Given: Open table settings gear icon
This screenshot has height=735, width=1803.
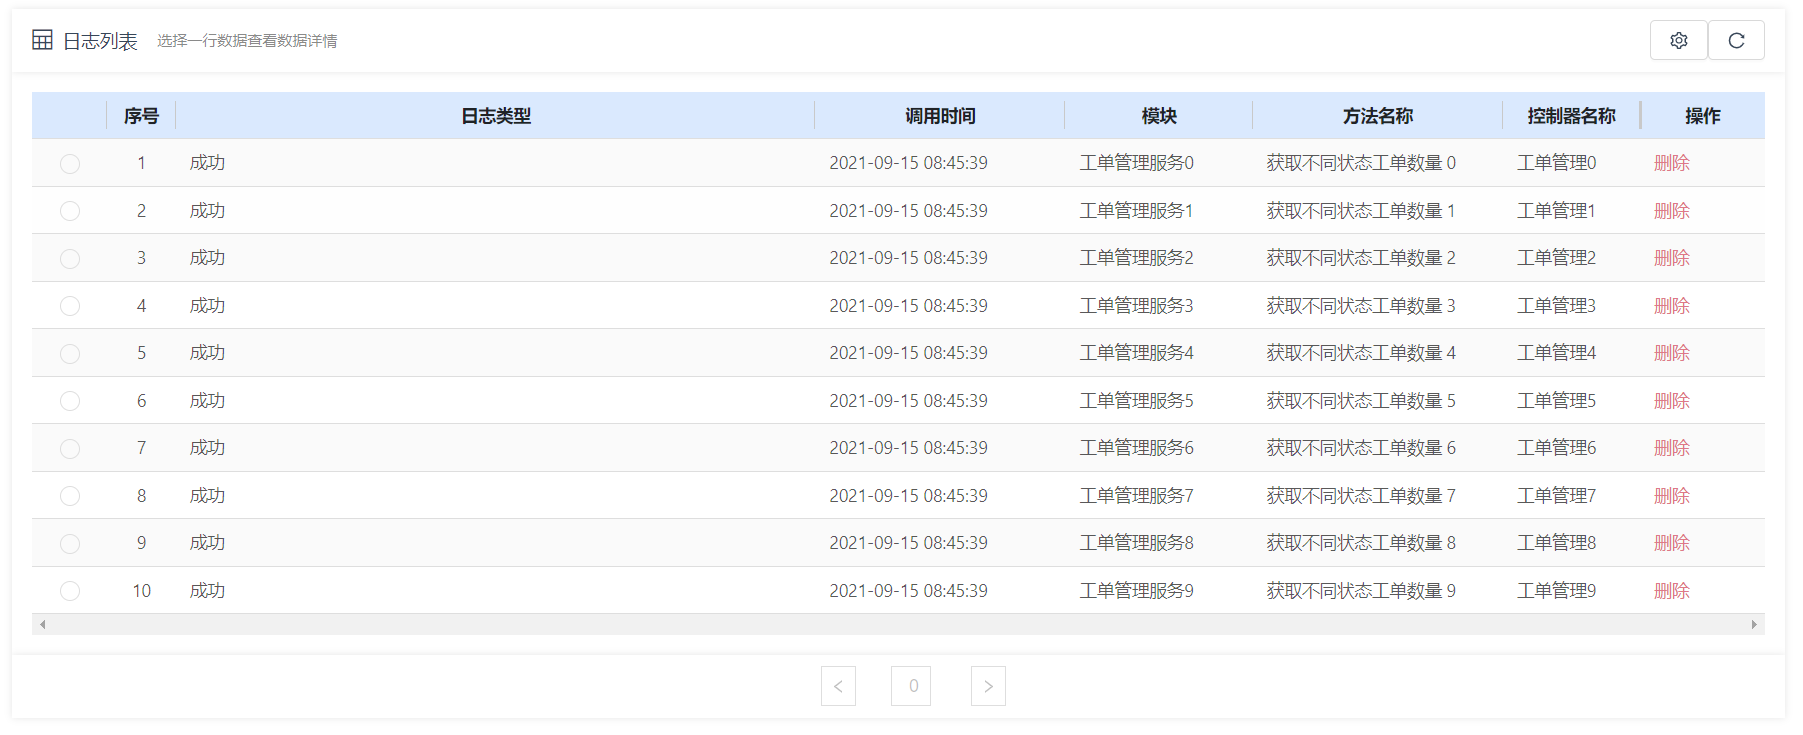Looking at the screenshot, I should (1678, 40).
